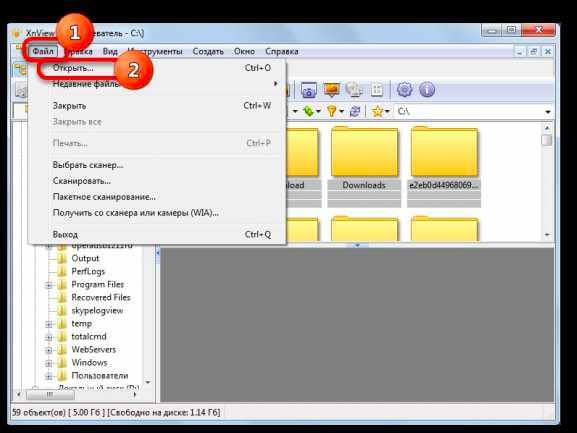This screenshot has height=433, width=577.
Task: Open the Инструменты menu
Action: pos(155,52)
